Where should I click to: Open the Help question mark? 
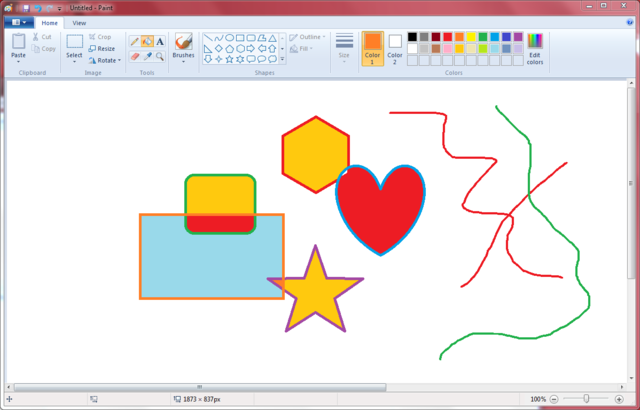[629, 22]
